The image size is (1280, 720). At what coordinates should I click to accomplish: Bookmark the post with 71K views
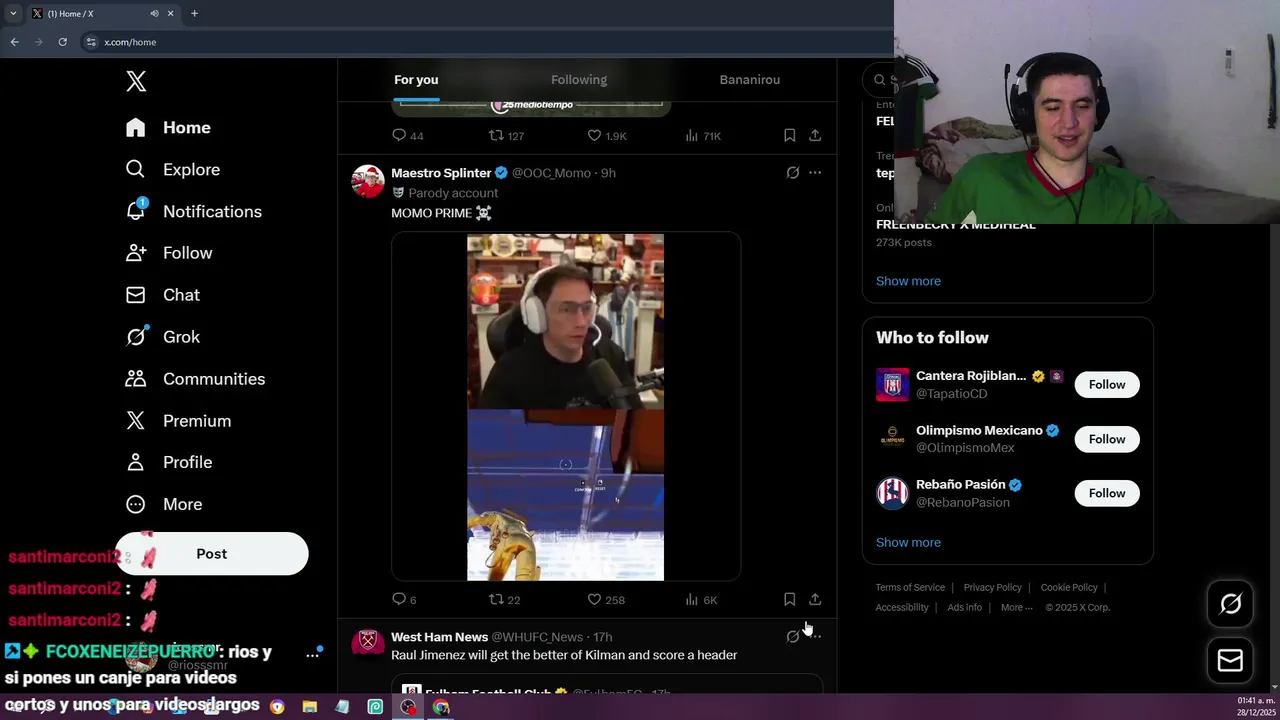click(x=789, y=135)
